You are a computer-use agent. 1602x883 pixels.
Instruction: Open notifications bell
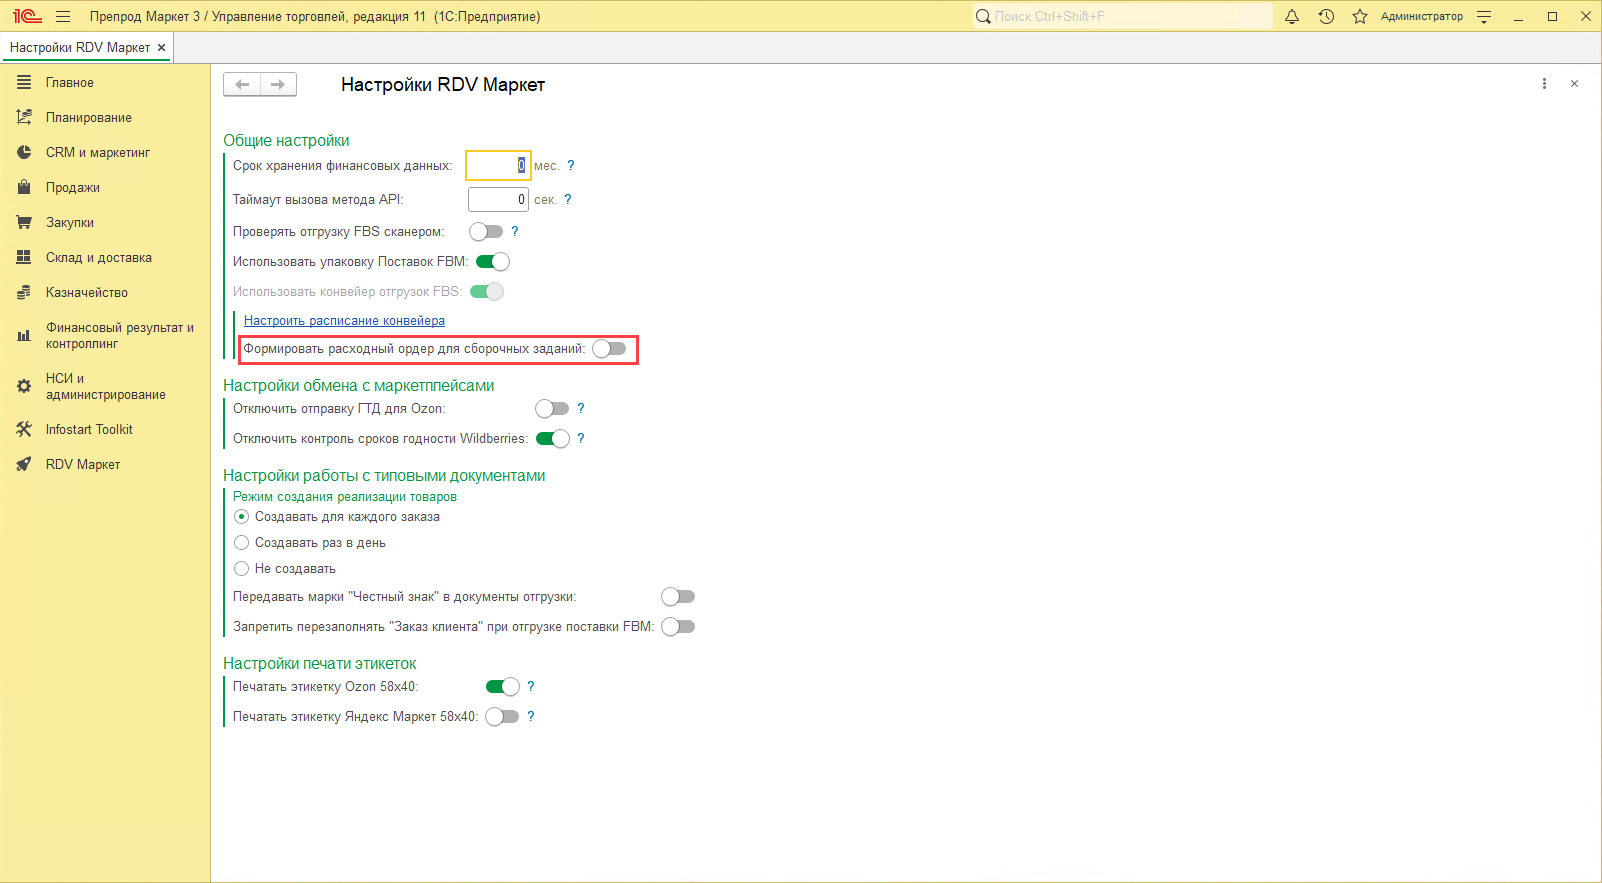click(x=1292, y=16)
